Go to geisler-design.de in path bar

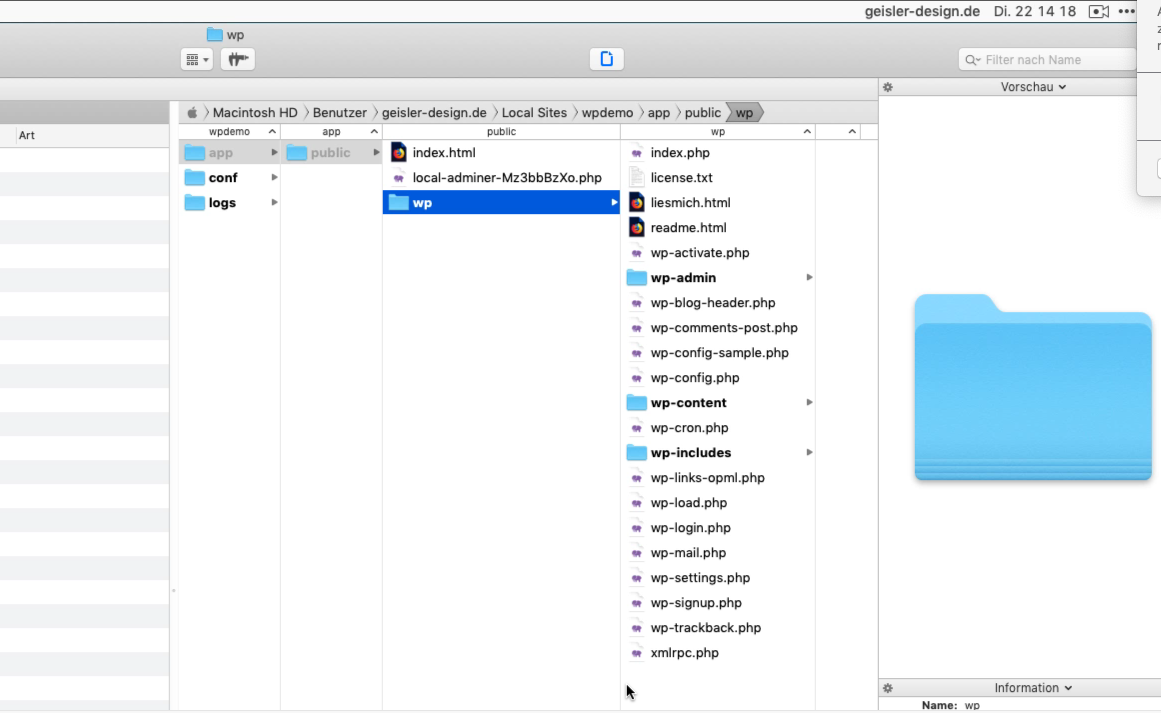434,113
